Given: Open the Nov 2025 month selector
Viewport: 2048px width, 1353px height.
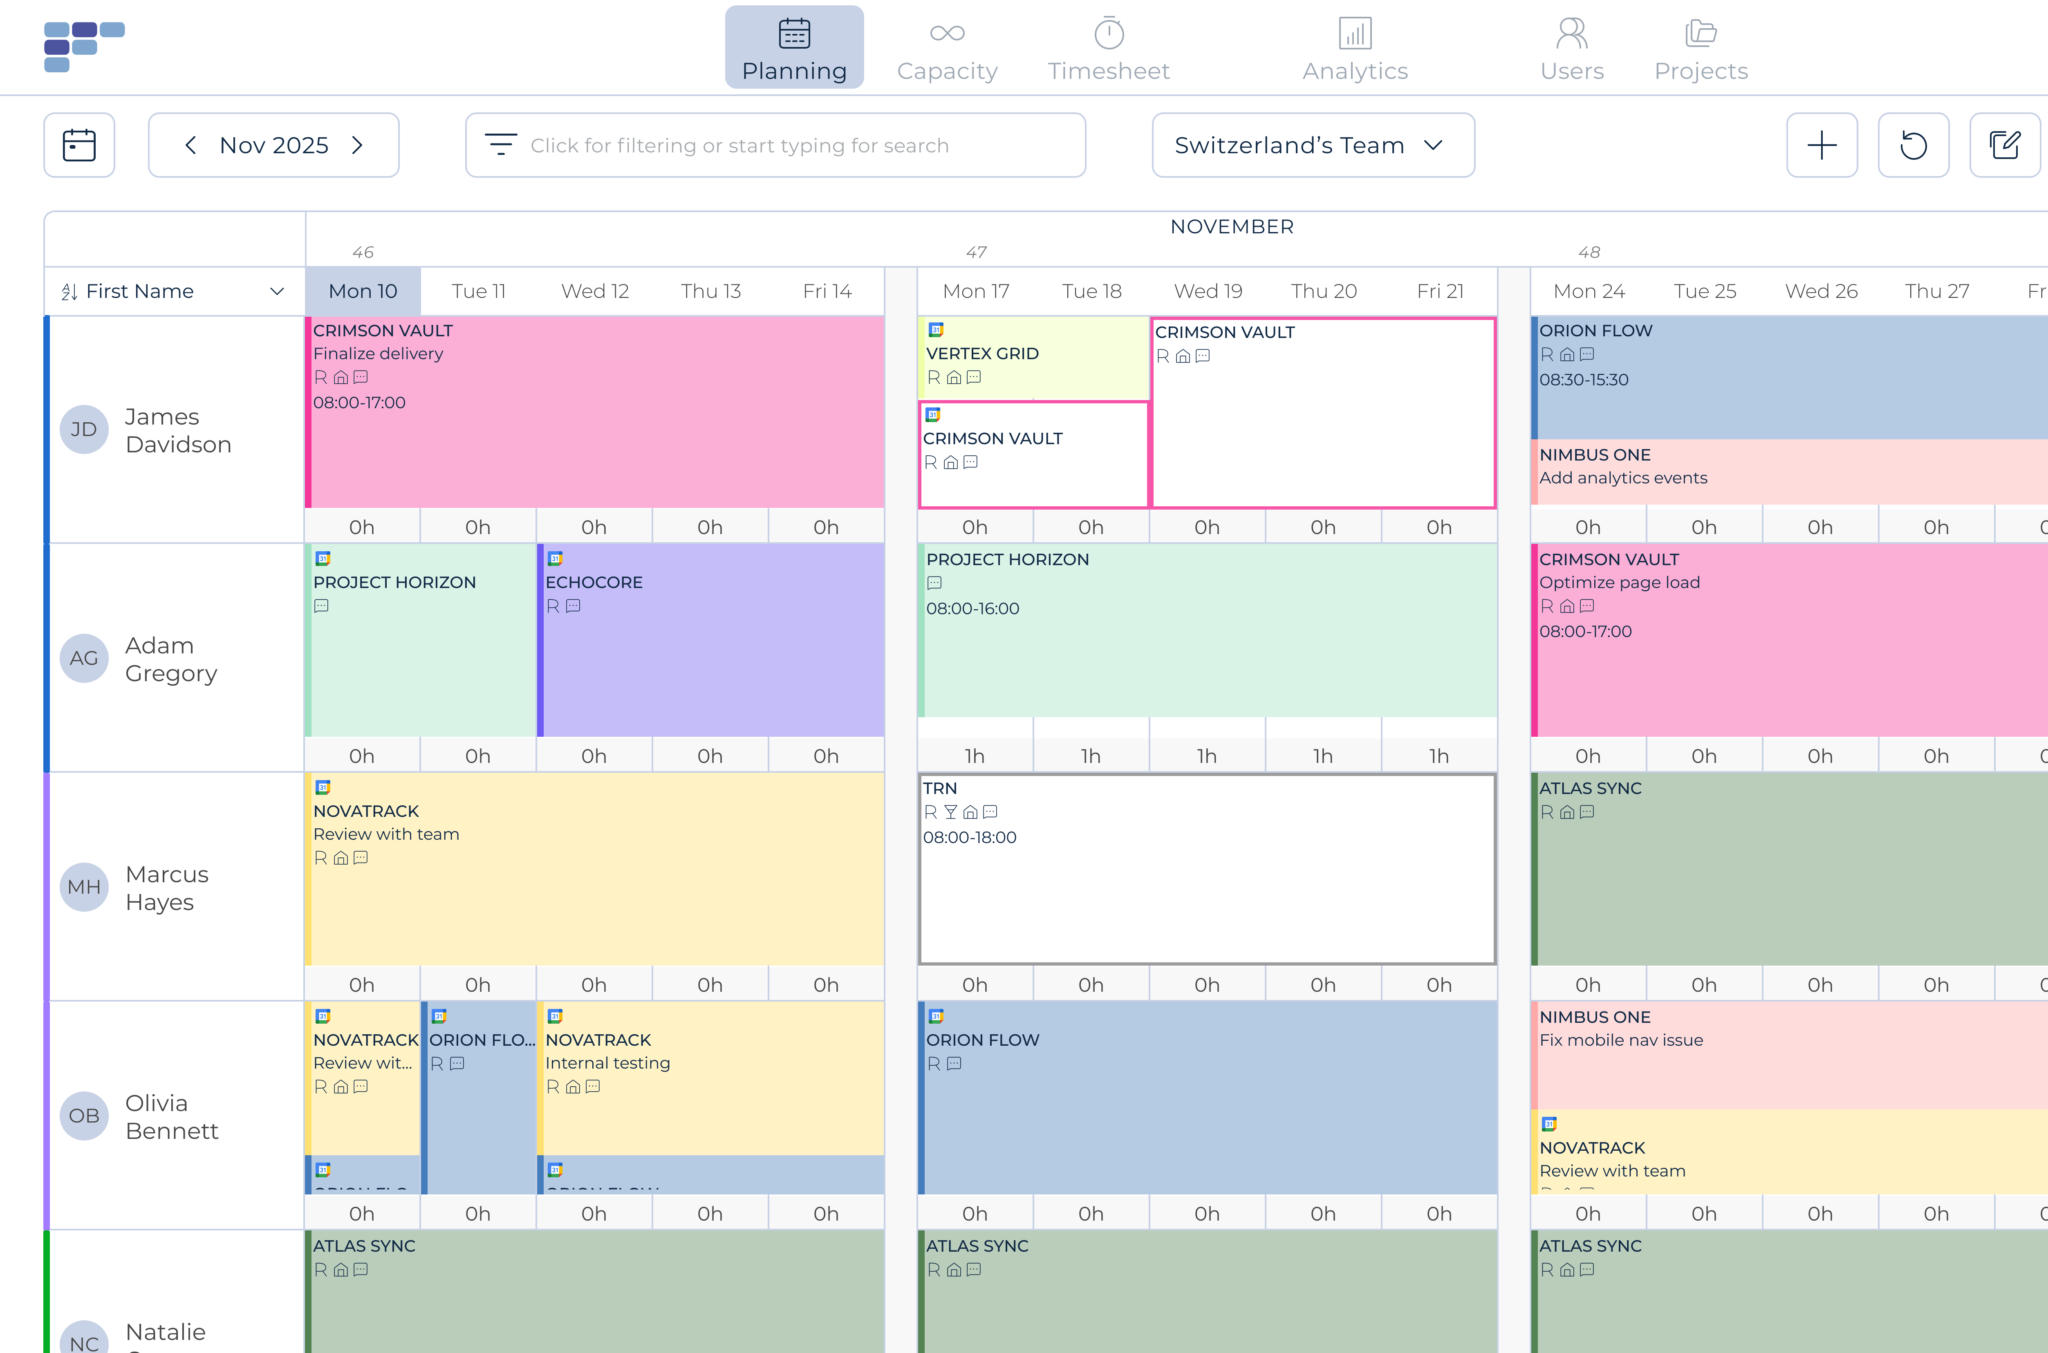Looking at the screenshot, I should (x=274, y=145).
